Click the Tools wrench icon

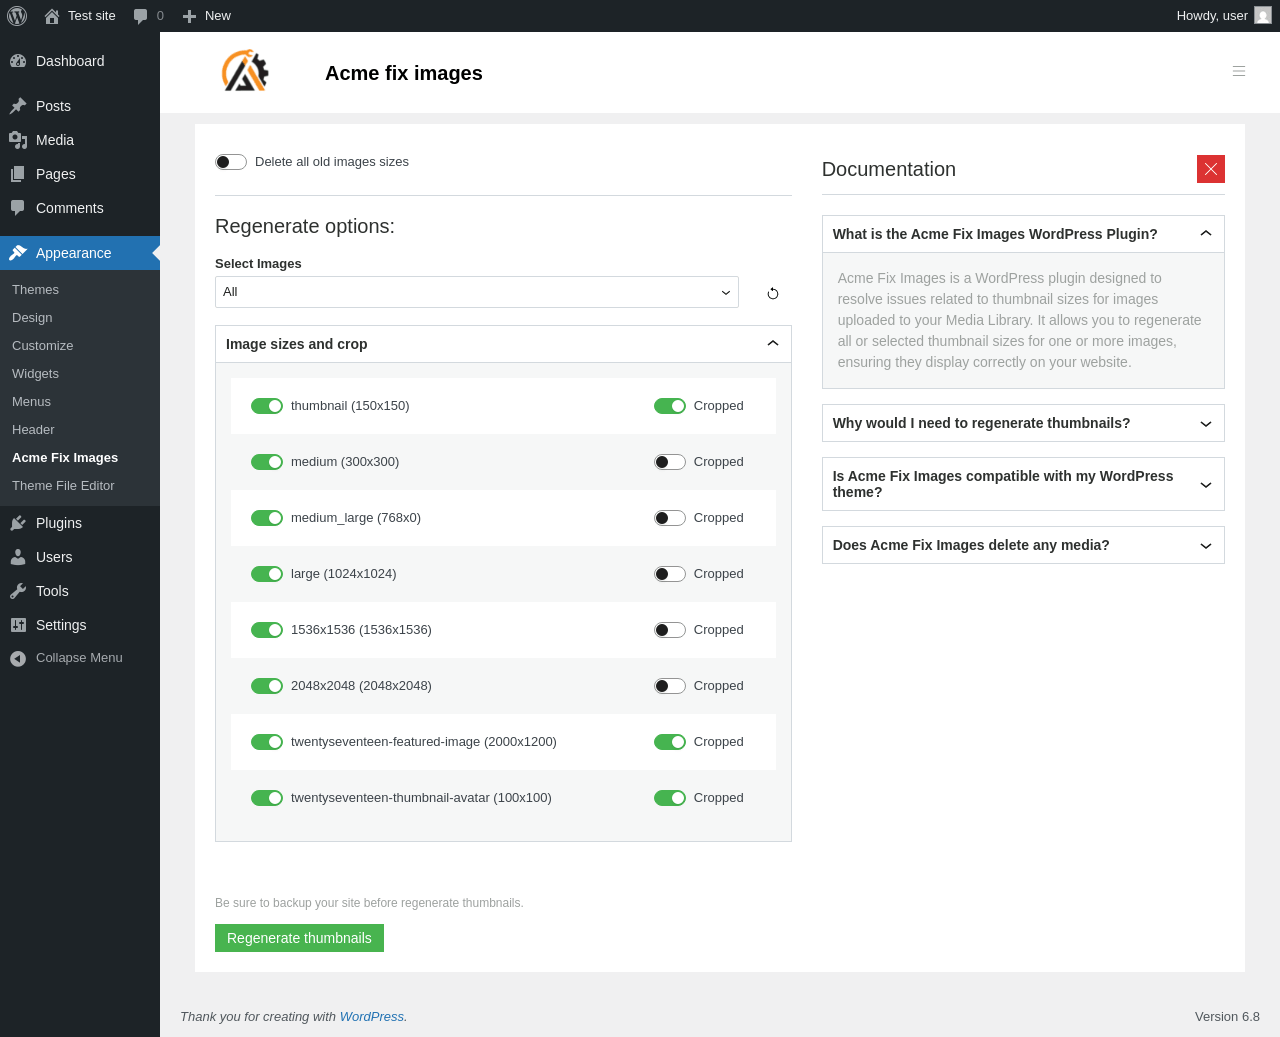[18, 591]
